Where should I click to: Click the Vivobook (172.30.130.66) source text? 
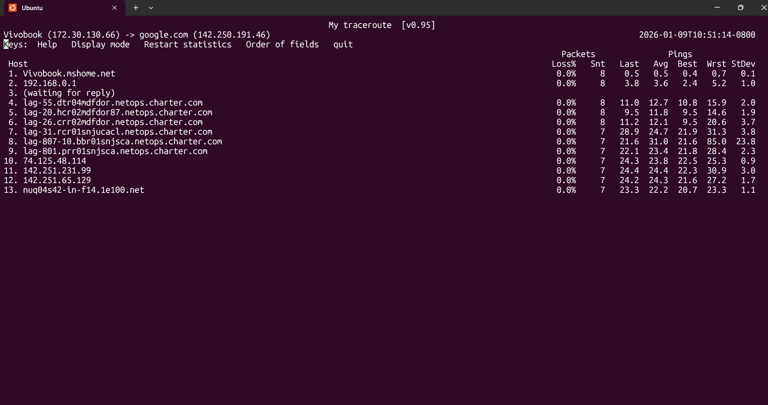point(61,35)
